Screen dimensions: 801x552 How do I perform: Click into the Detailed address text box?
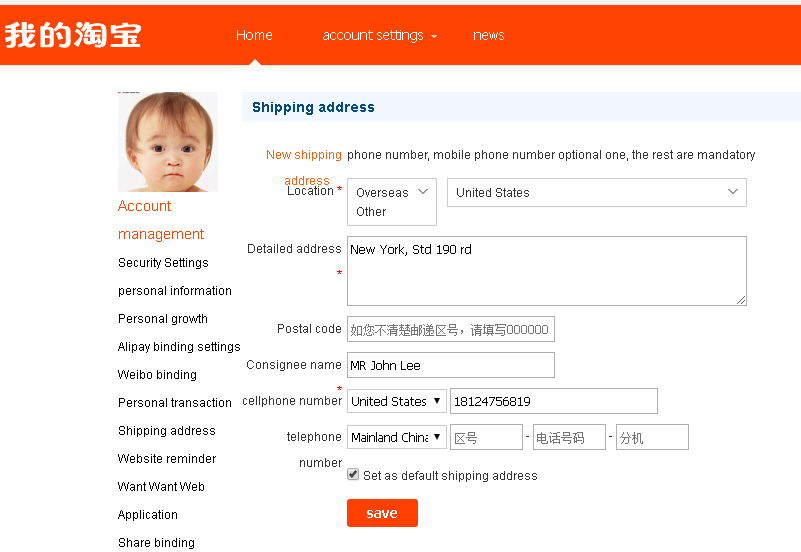546,271
